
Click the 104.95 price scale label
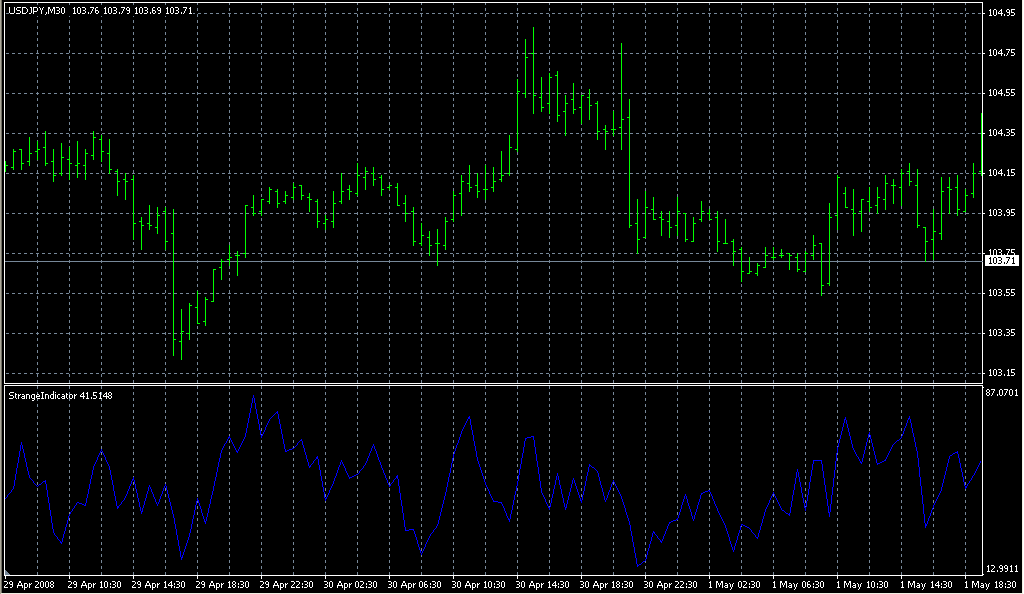(x=1001, y=13)
